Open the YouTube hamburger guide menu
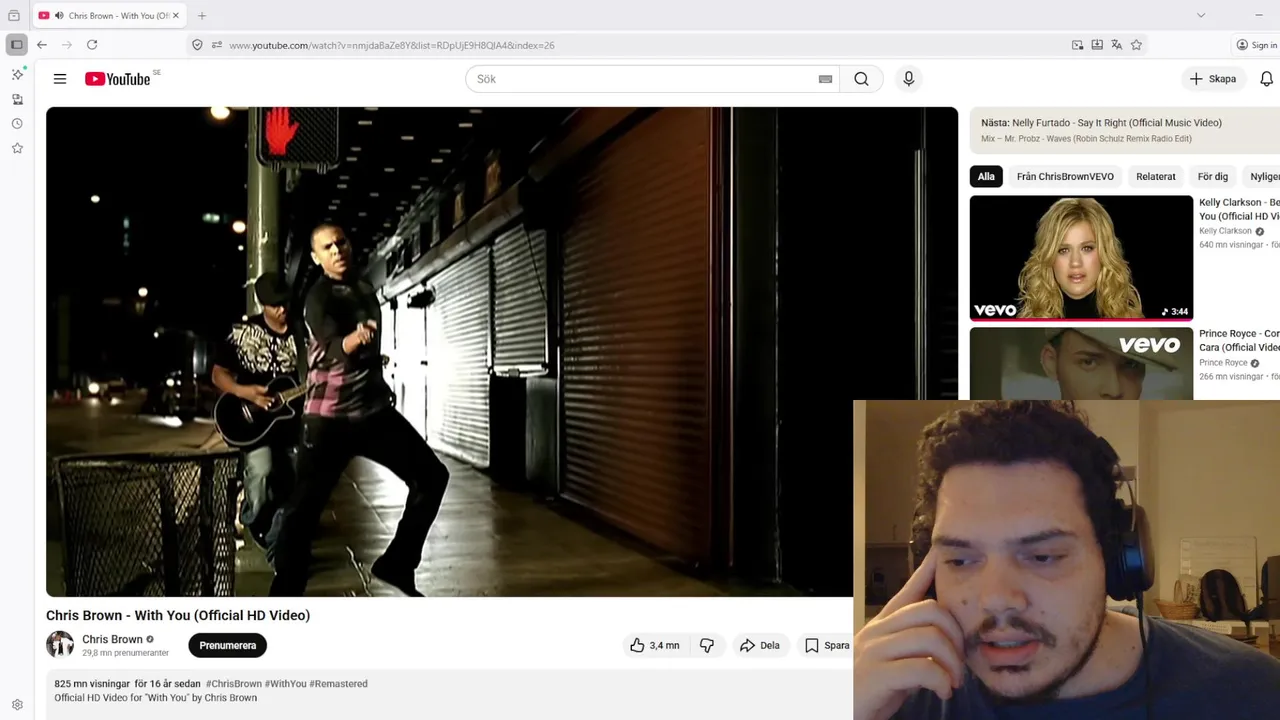Viewport: 1280px width, 720px height. (x=60, y=79)
